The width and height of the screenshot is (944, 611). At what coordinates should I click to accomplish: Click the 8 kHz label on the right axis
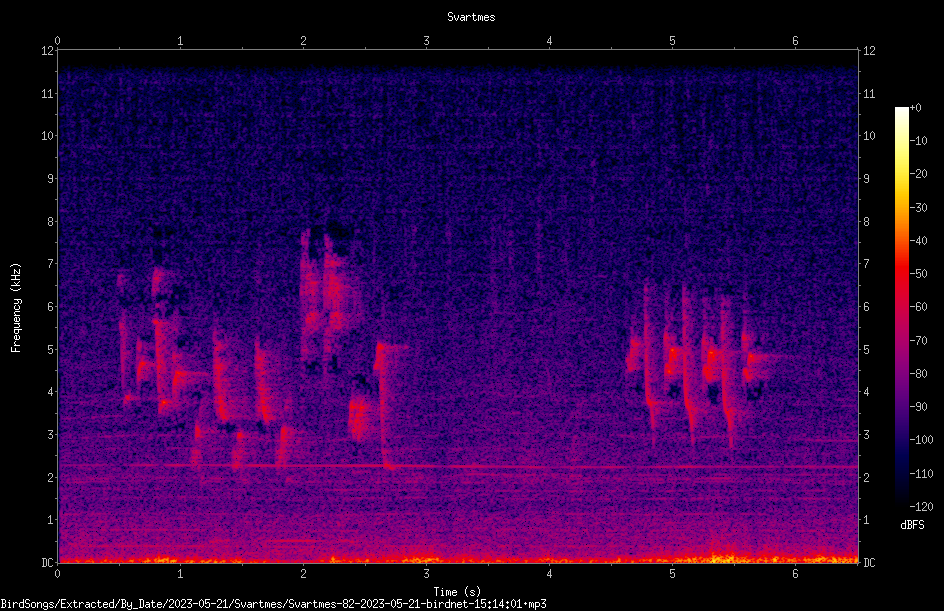click(x=866, y=221)
